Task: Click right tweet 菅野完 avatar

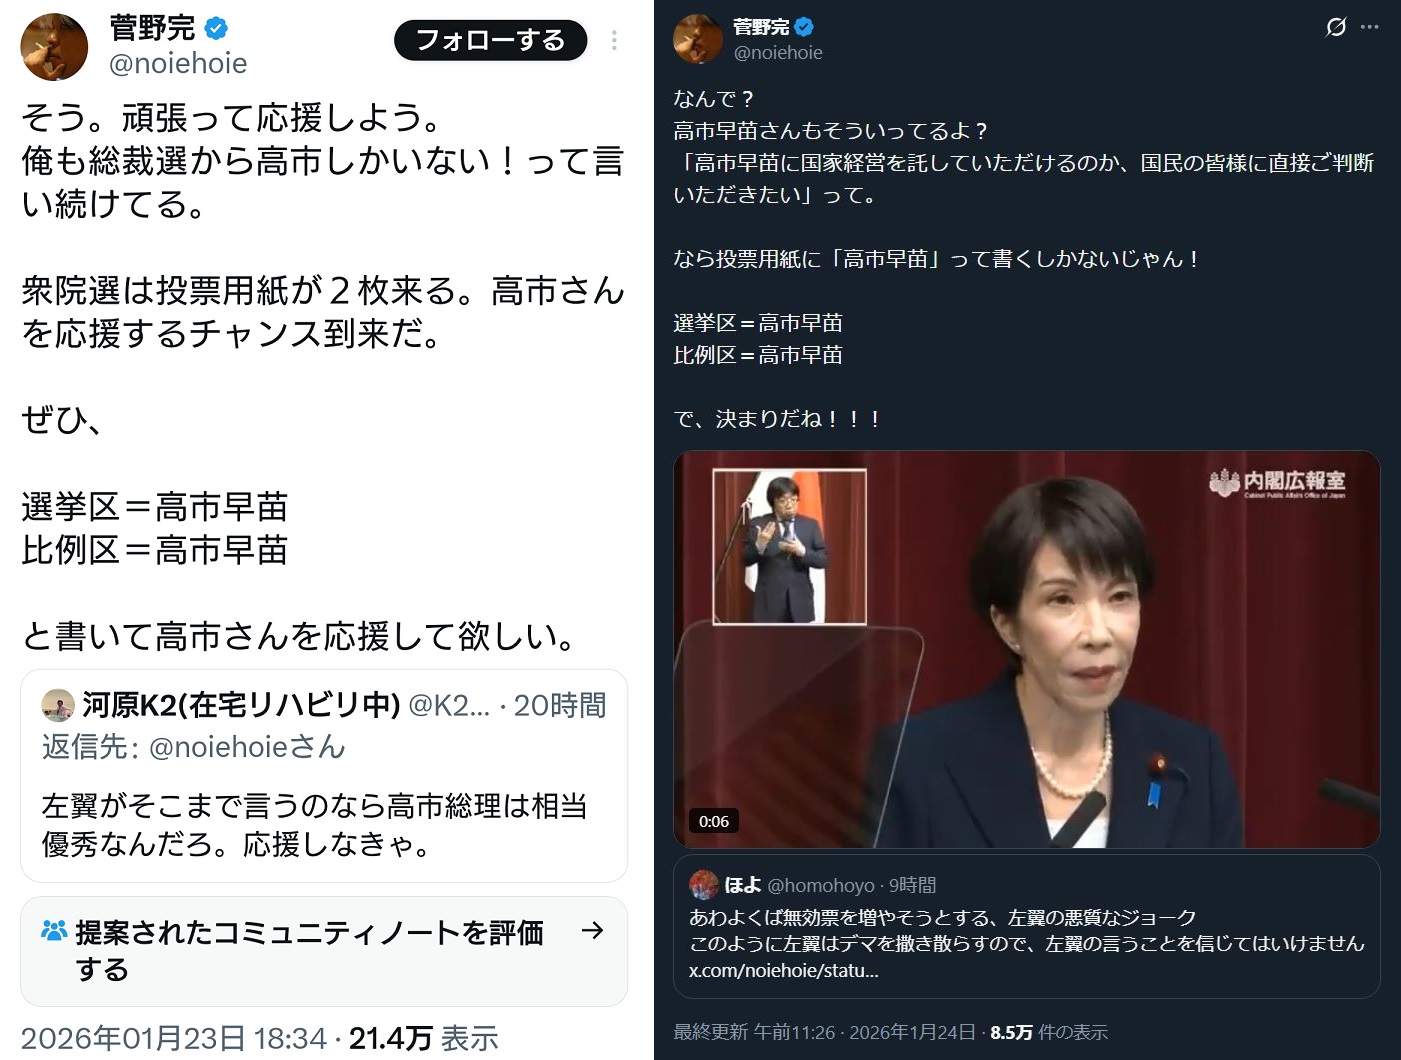Action: (x=698, y=39)
